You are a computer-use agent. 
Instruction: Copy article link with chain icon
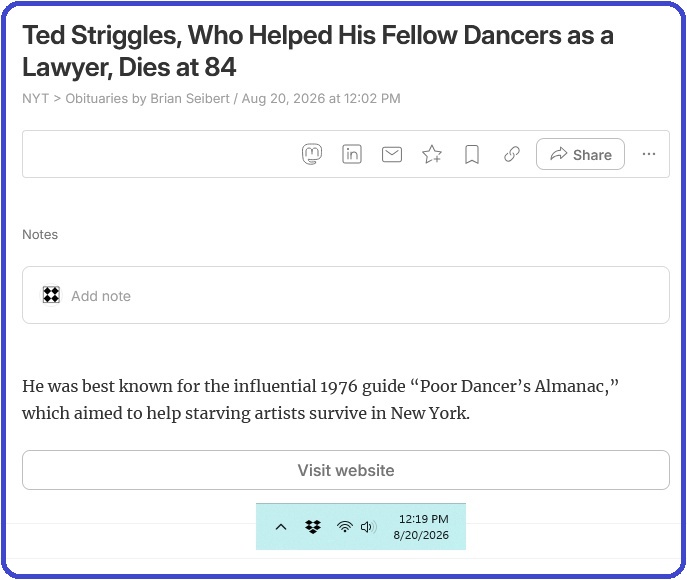pyautogui.click(x=512, y=154)
